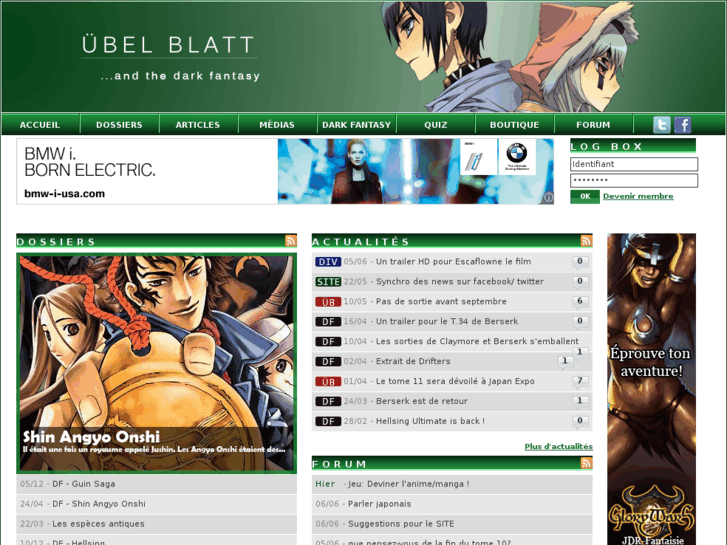Open the BMW i Born Electric banner ad
Image resolution: width=727 pixels, height=545 pixels.
pyautogui.click(x=285, y=171)
